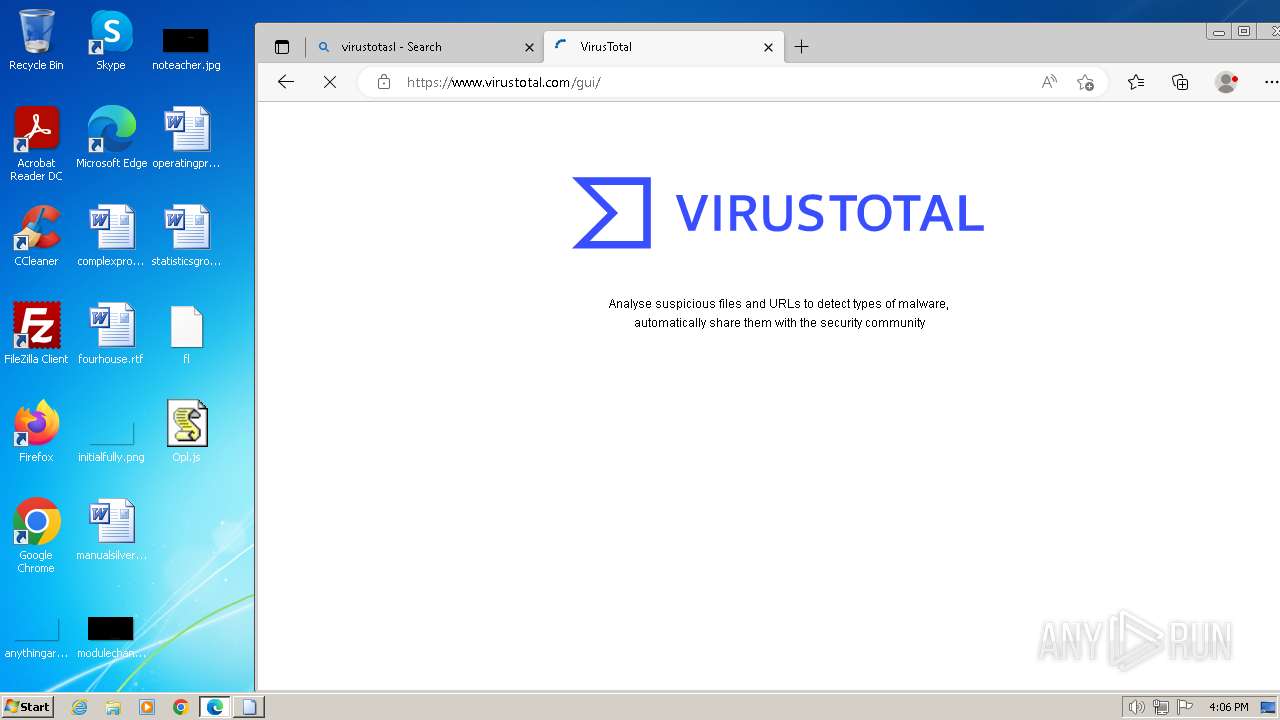Viewport: 1280px width, 720px height.
Task: Select the modulechan... desktop file
Action: point(111,638)
